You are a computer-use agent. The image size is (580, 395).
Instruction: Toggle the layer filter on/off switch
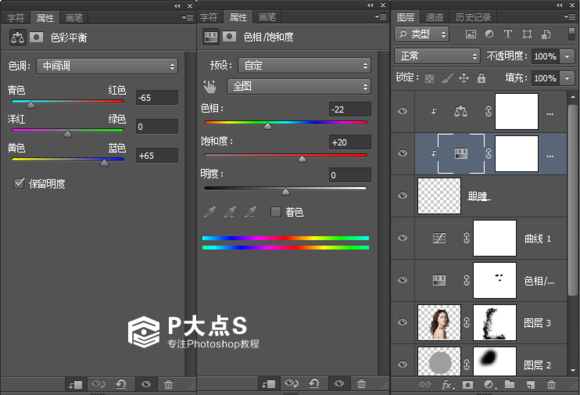(x=571, y=34)
